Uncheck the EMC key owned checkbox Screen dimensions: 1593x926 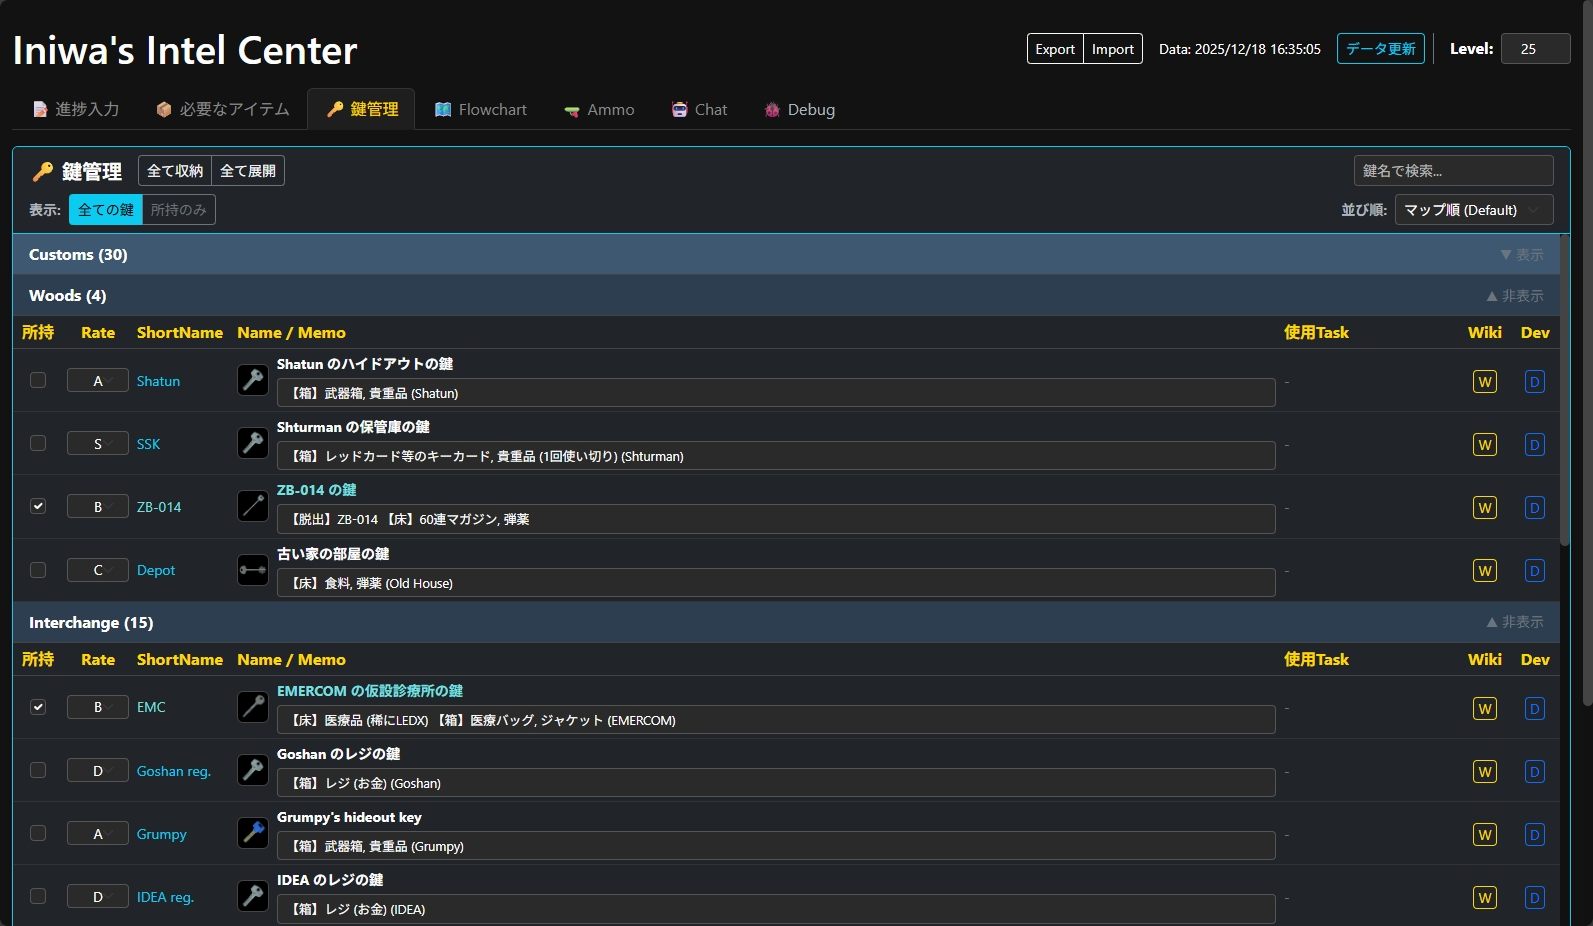(38, 707)
